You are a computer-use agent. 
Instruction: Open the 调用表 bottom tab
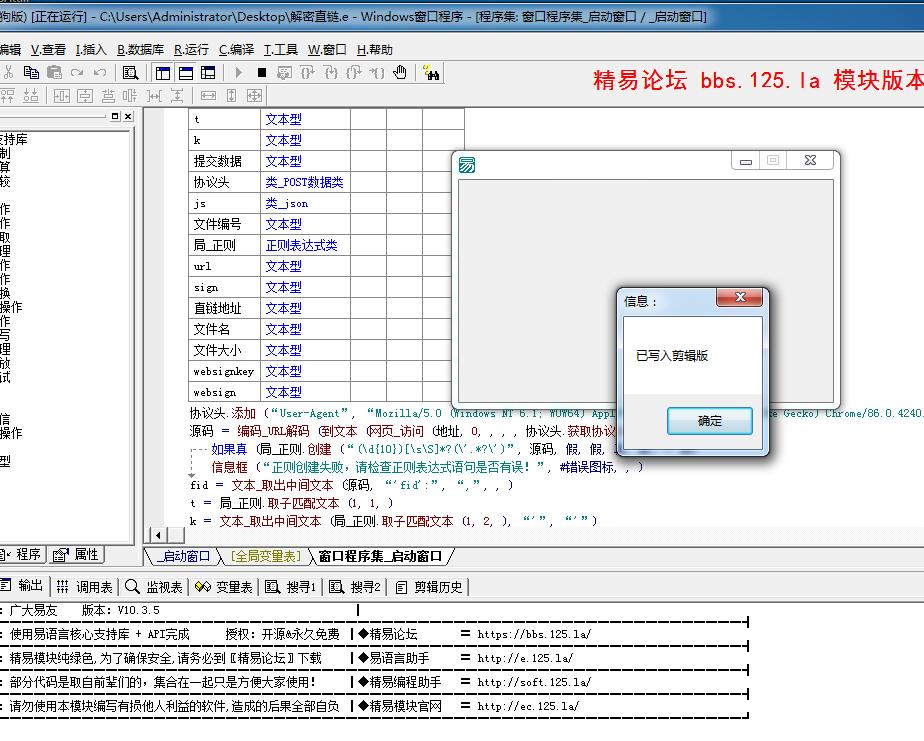84,587
